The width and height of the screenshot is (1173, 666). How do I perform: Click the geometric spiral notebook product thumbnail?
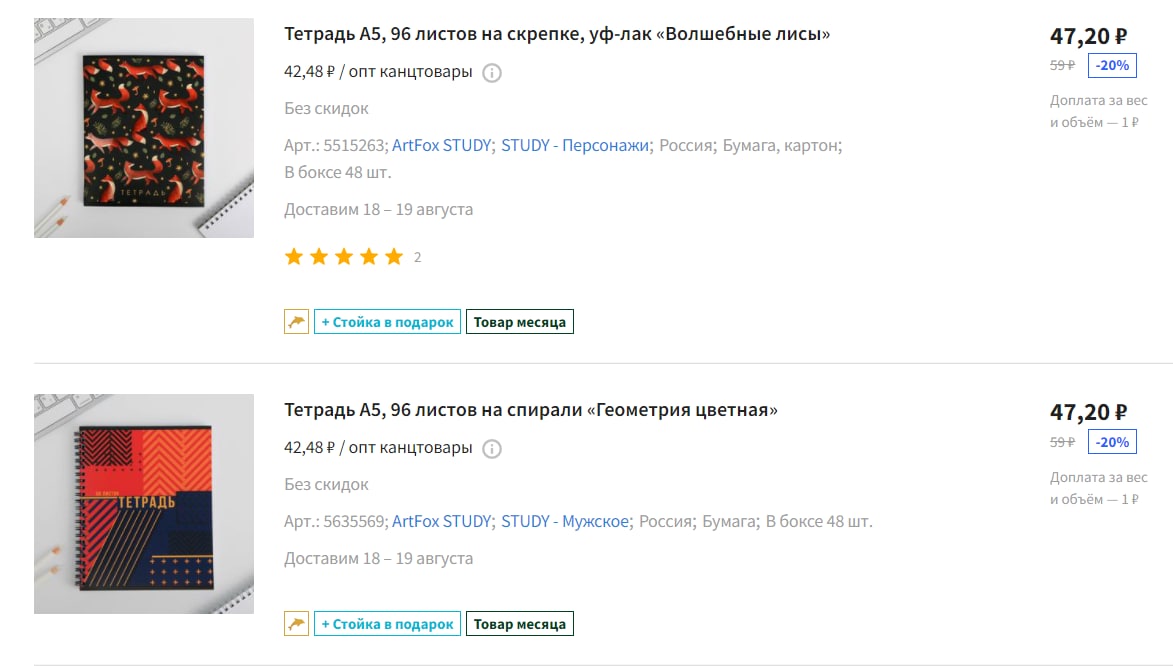tap(144, 504)
